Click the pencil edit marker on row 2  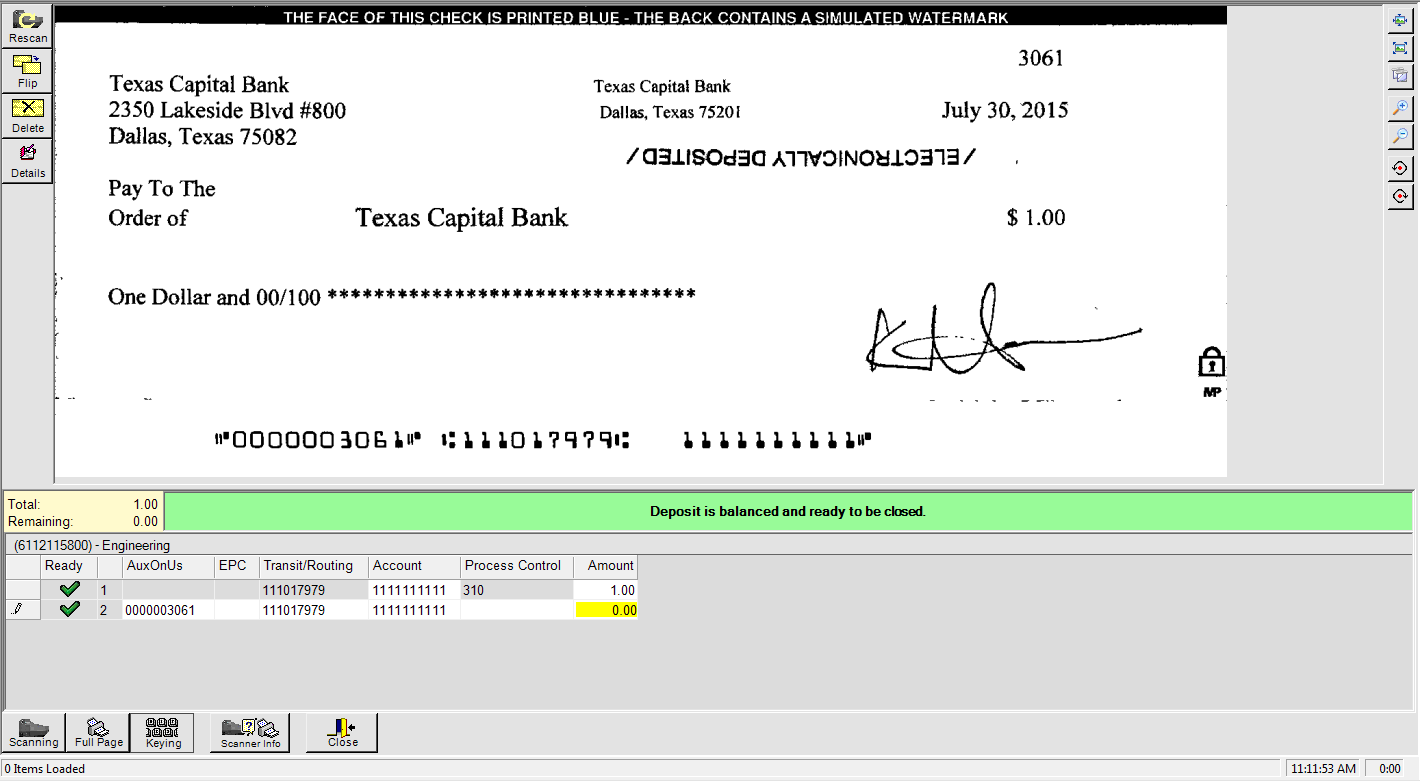[x=17, y=609]
